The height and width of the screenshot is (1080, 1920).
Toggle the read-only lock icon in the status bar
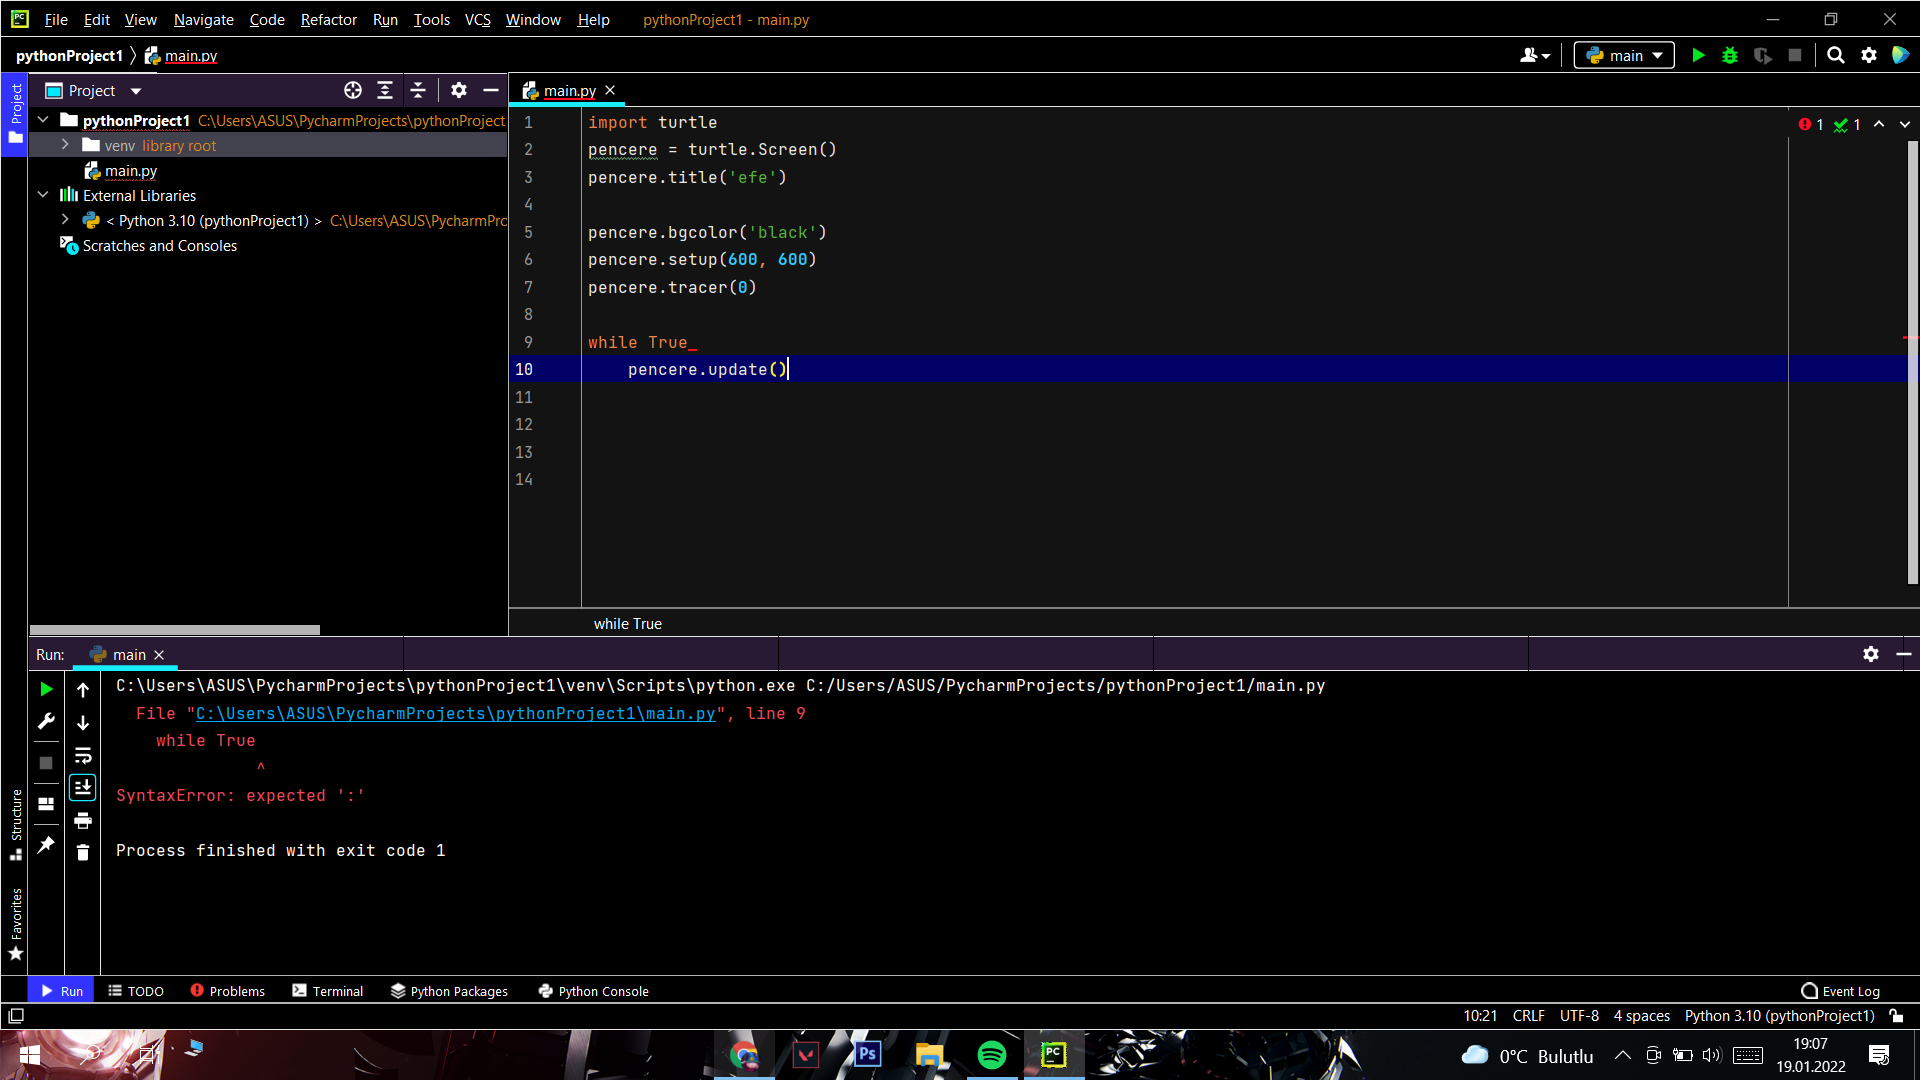pos(1896,1016)
